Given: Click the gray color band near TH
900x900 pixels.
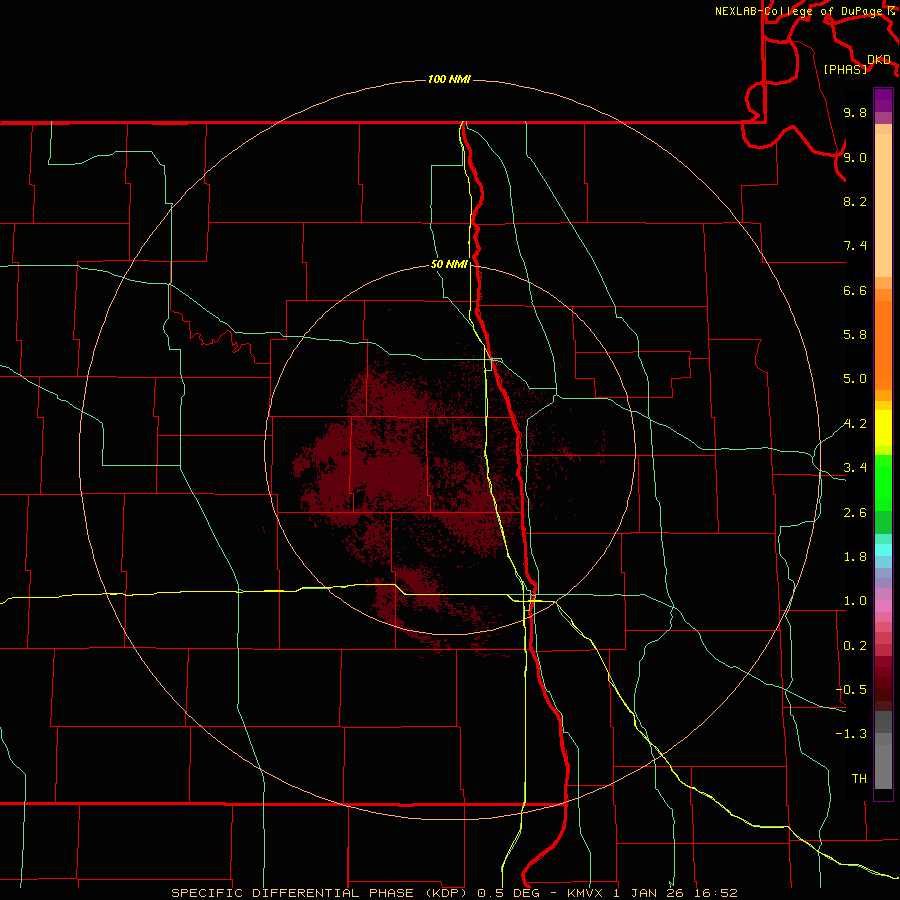Looking at the screenshot, I should [883, 769].
